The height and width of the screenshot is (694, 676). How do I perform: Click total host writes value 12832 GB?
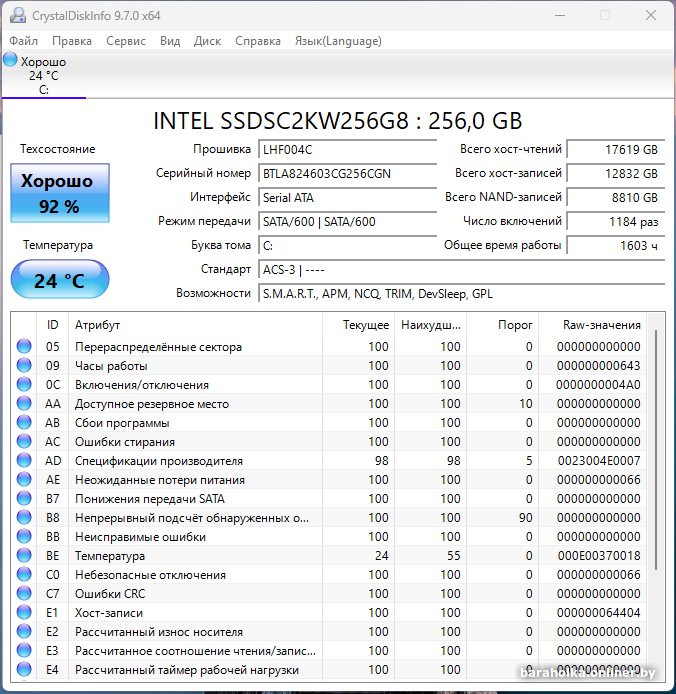pyautogui.click(x=616, y=174)
